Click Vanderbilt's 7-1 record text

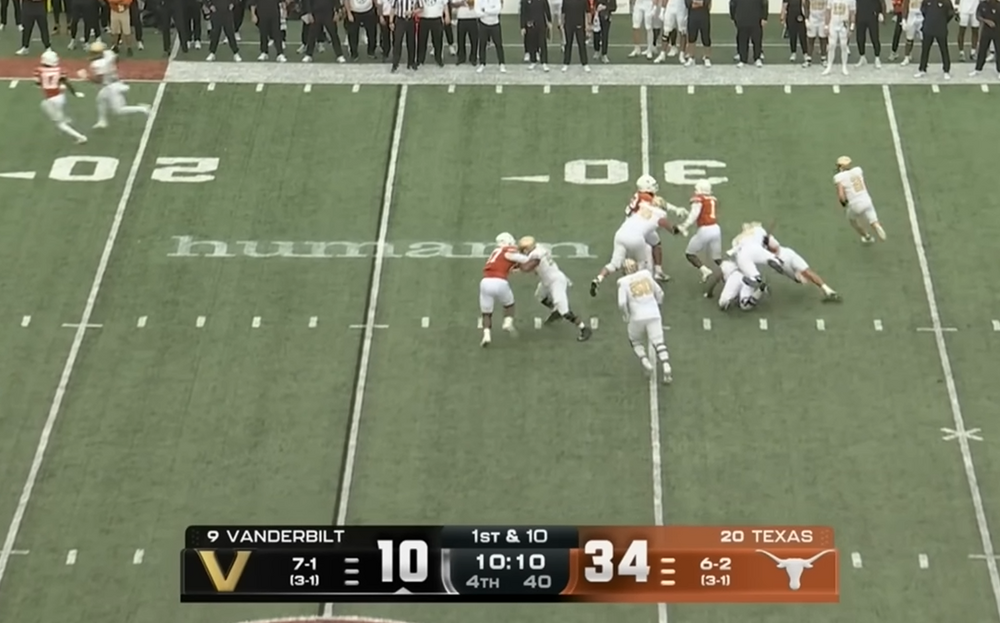[x=305, y=564]
